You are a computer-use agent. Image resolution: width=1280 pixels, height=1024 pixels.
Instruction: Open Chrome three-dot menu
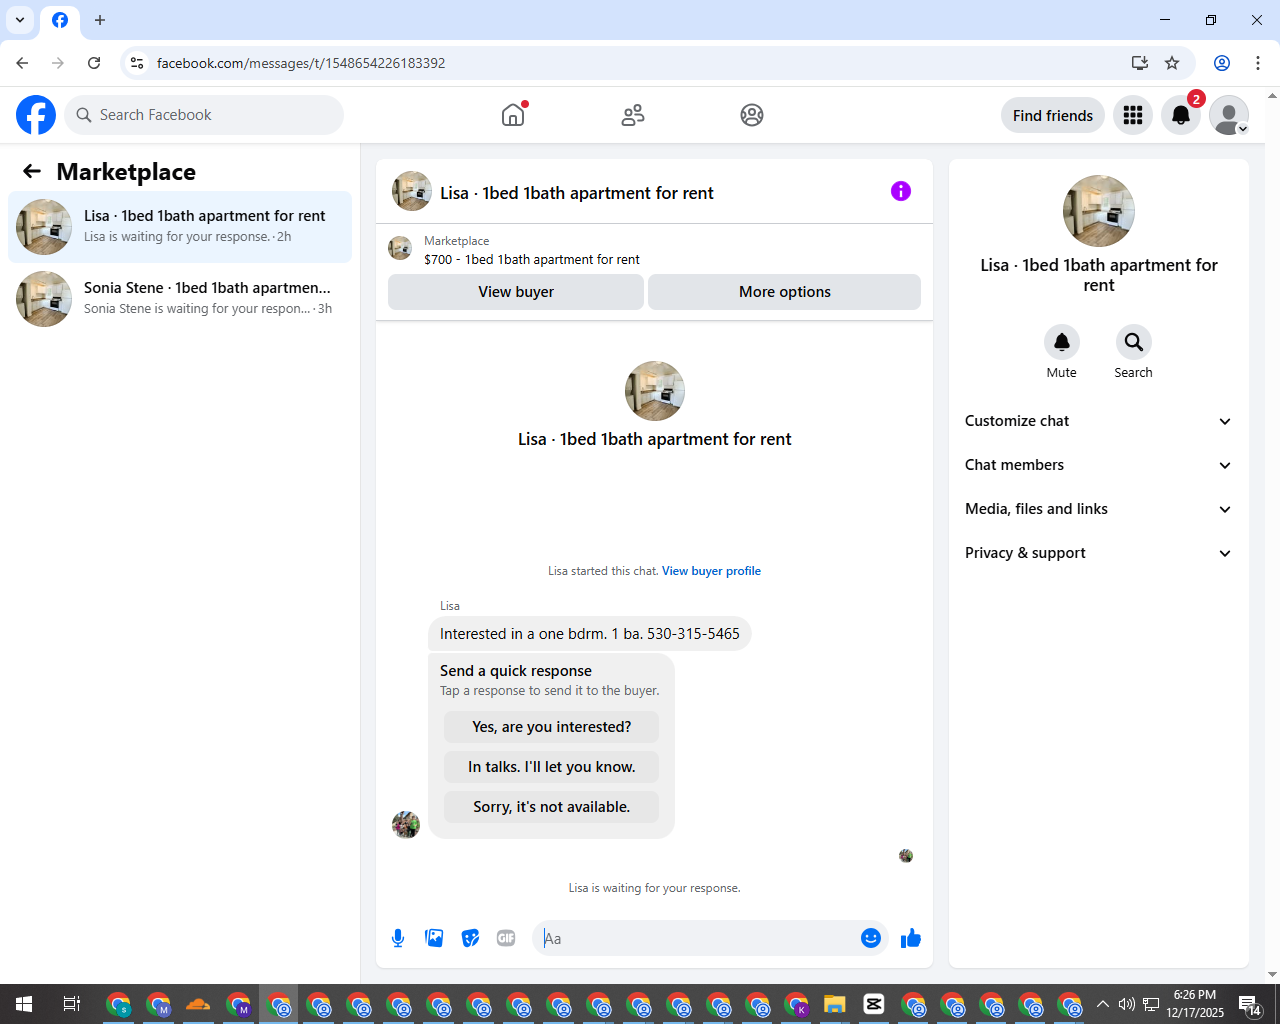tap(1258, 63)
